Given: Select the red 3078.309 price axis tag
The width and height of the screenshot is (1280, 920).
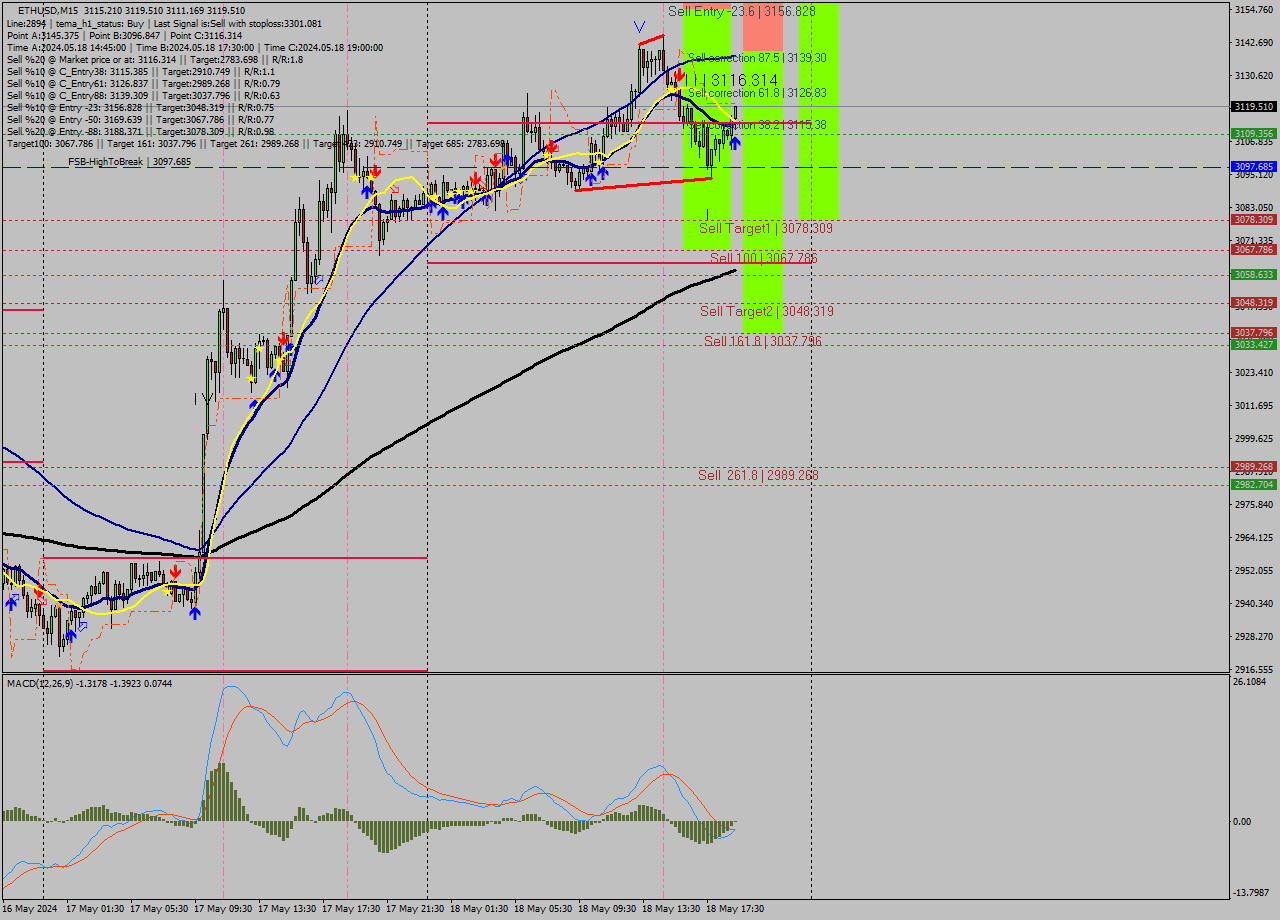Looking at the screenshot, I should (x=1253, y=220).
